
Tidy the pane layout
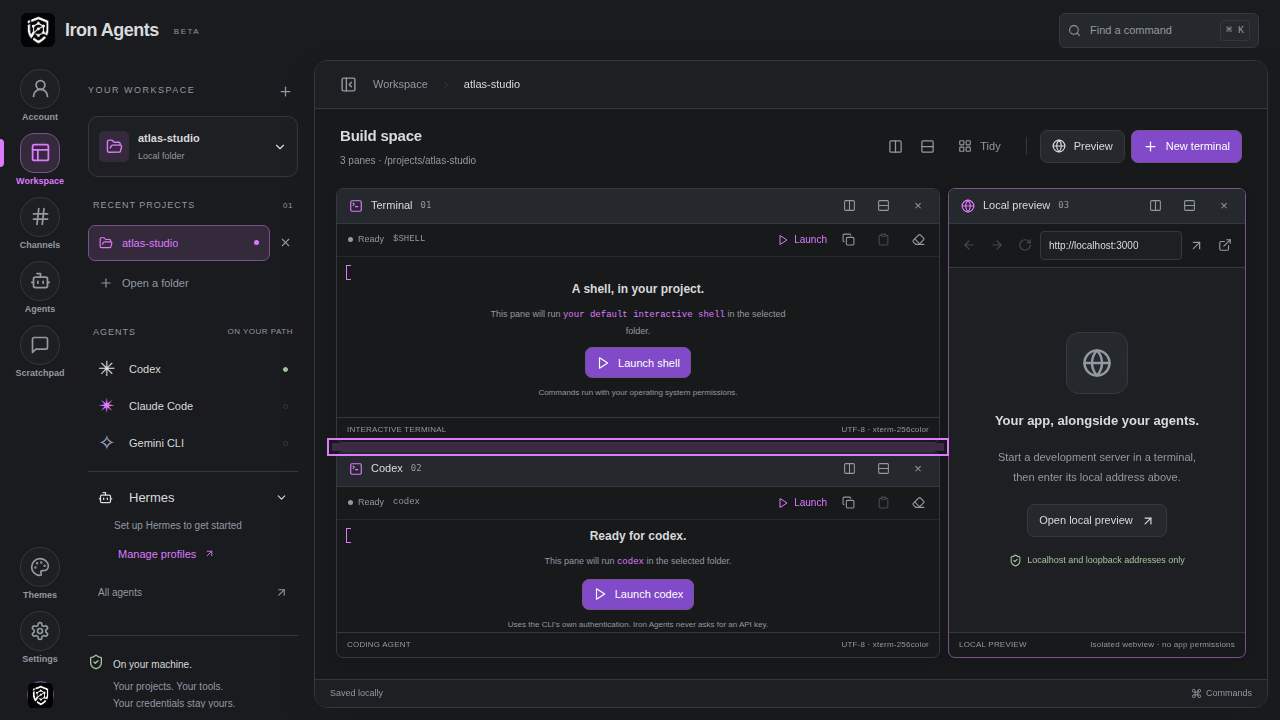coord(979,146)
